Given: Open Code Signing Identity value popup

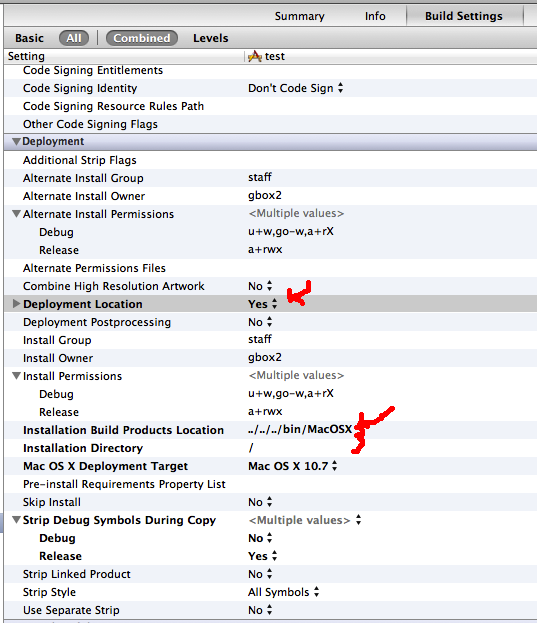Looking at the screenshot, I should point(296,88).
